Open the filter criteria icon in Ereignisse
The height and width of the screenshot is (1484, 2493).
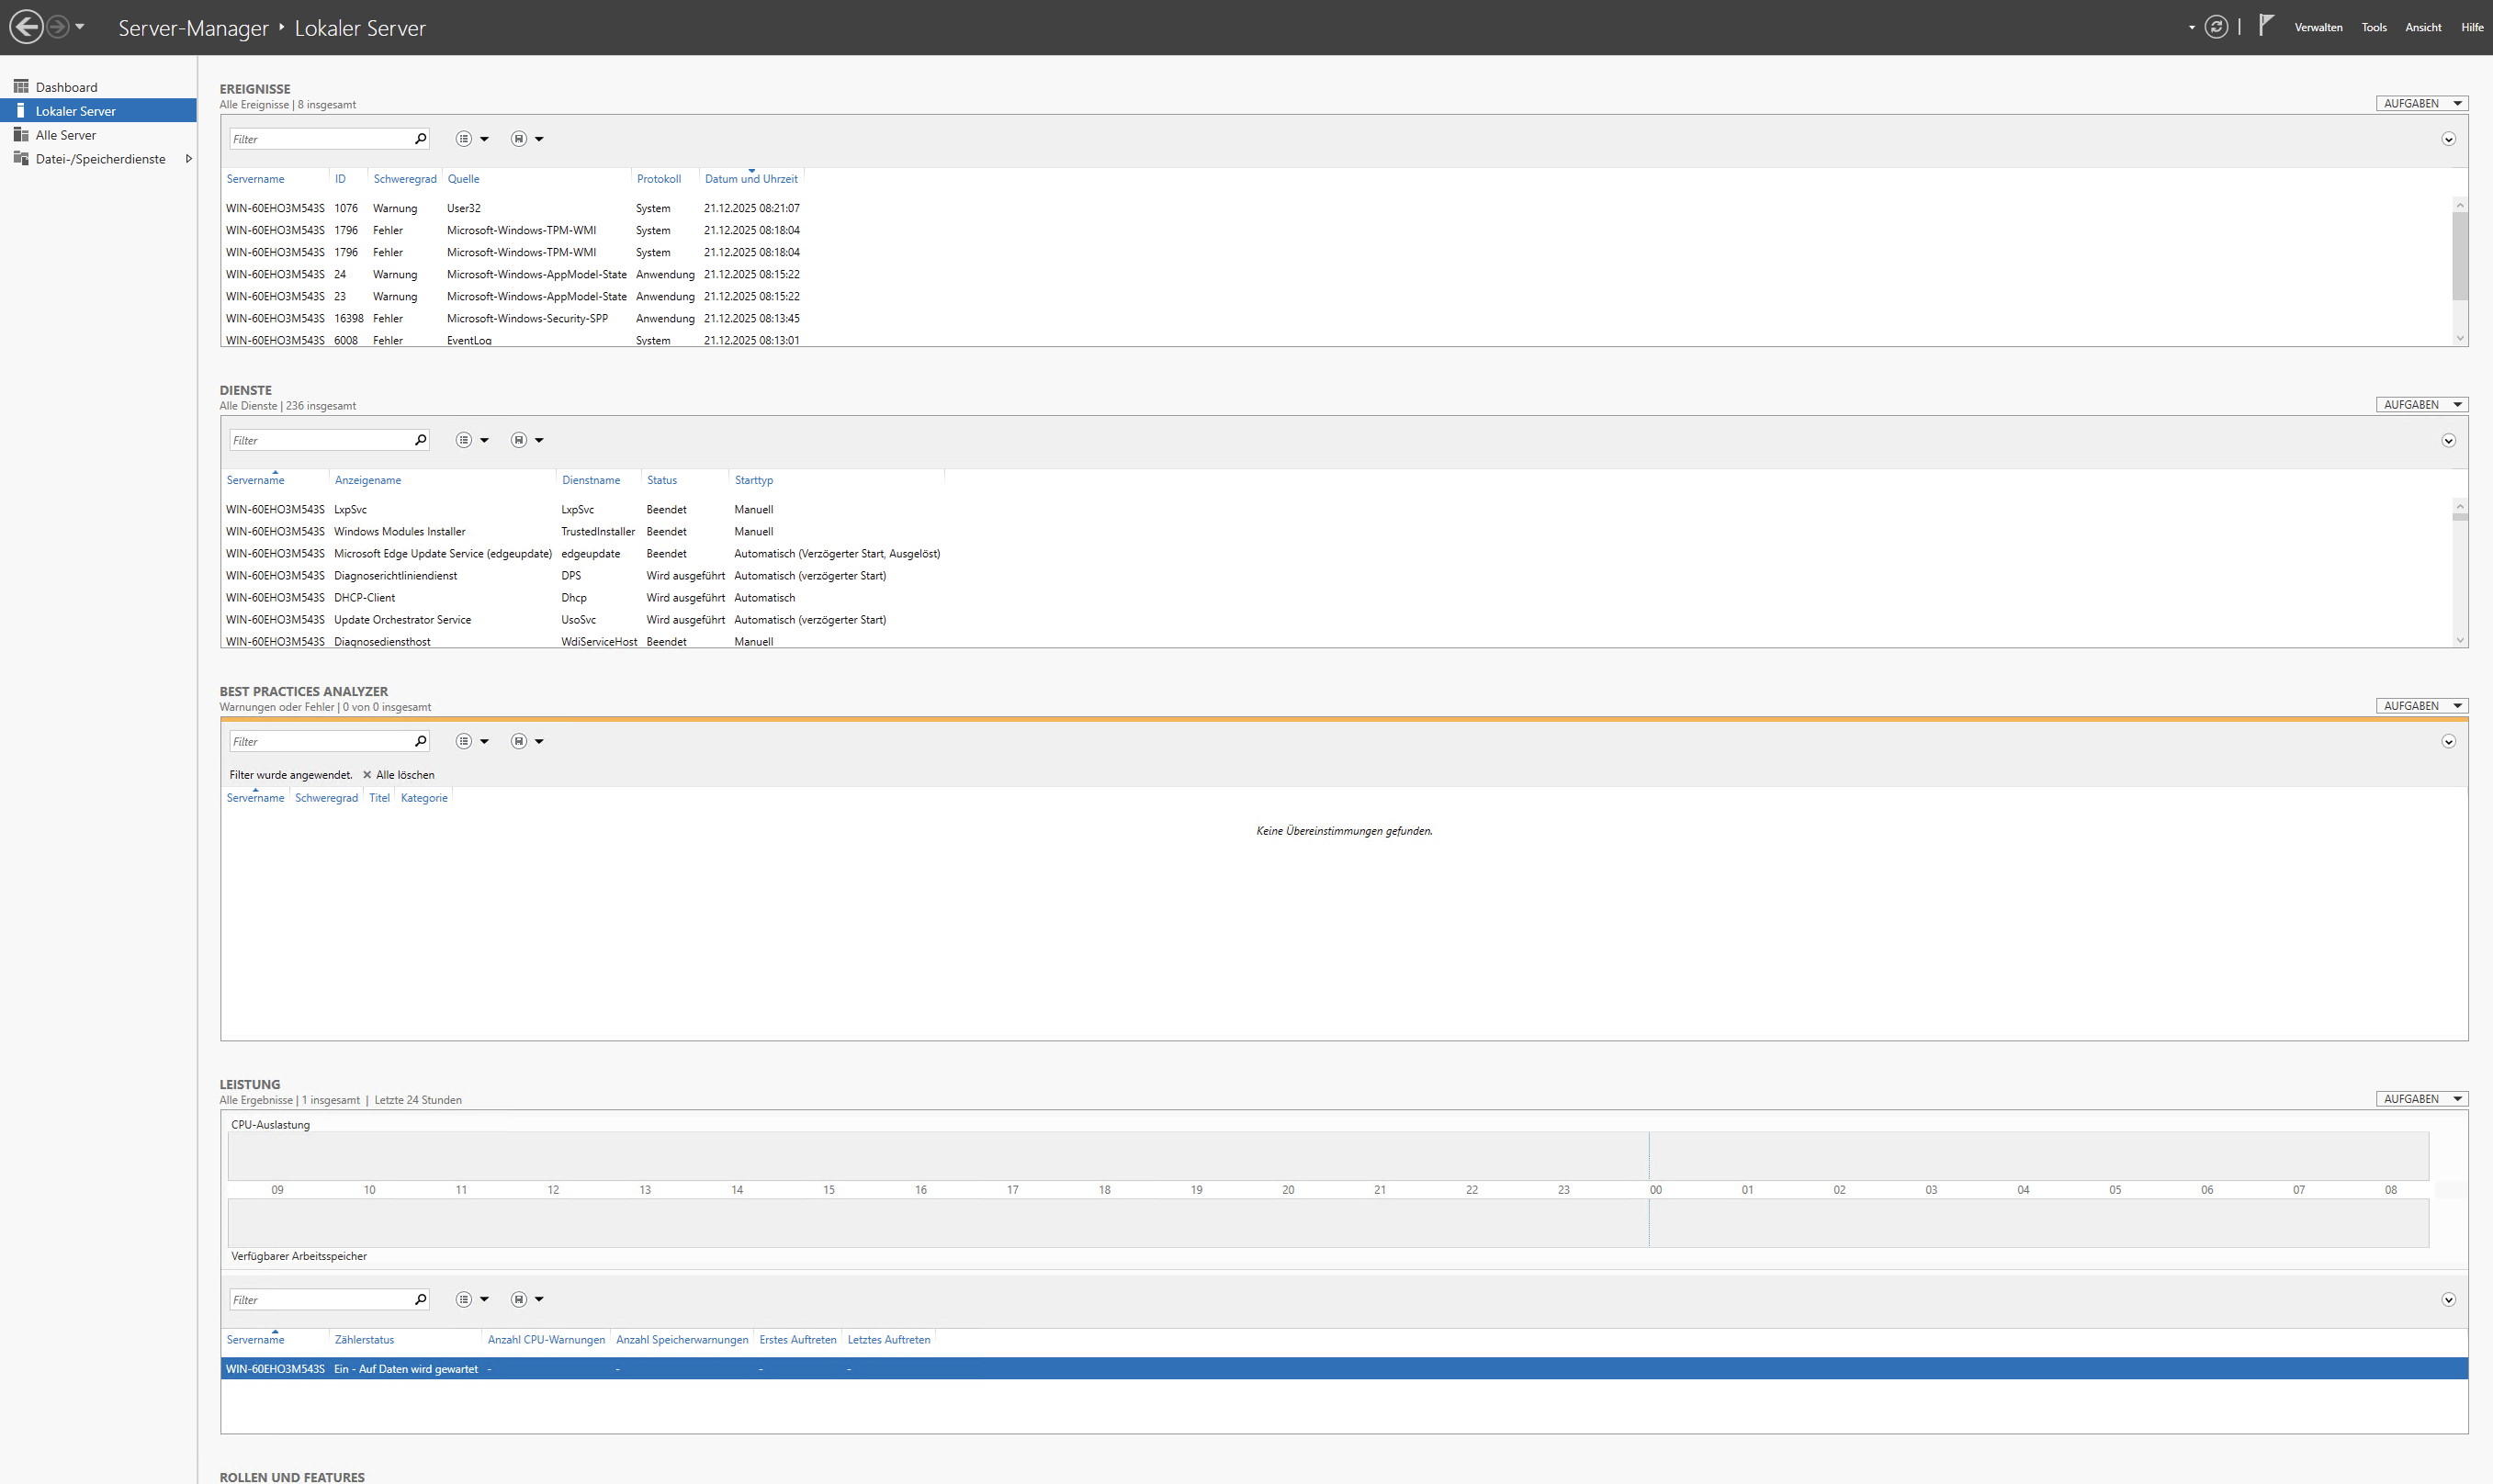463,138
